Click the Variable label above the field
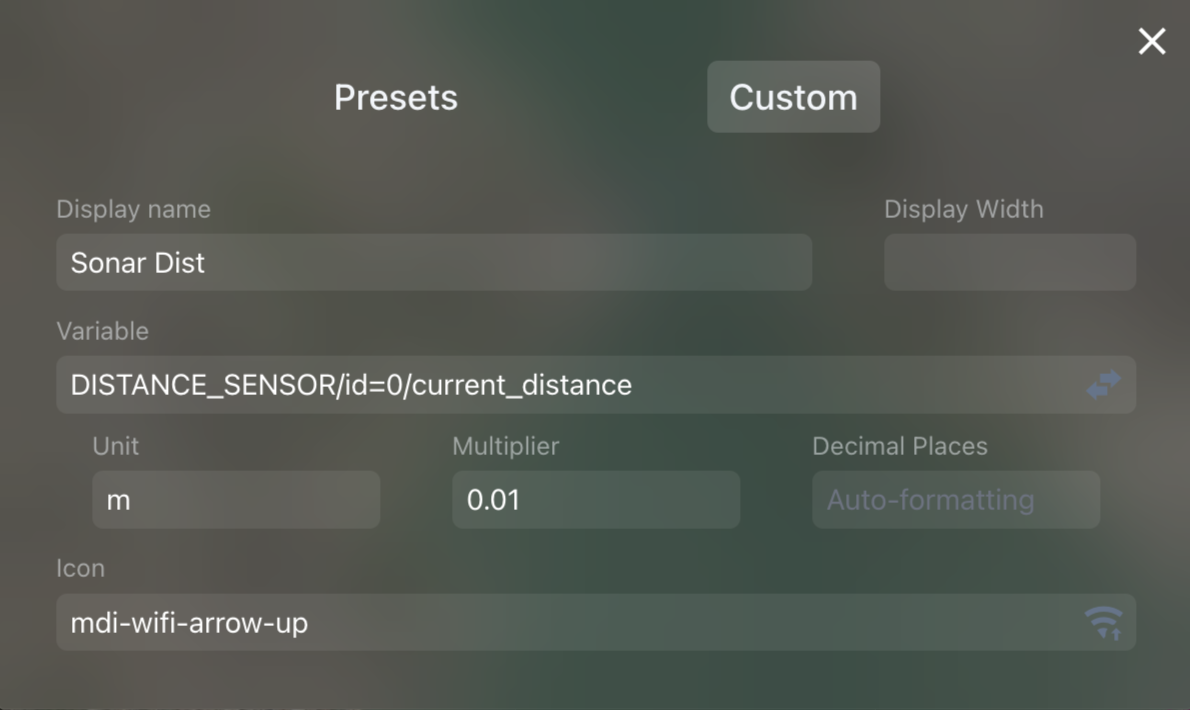1190x710 pixels. 103,331
